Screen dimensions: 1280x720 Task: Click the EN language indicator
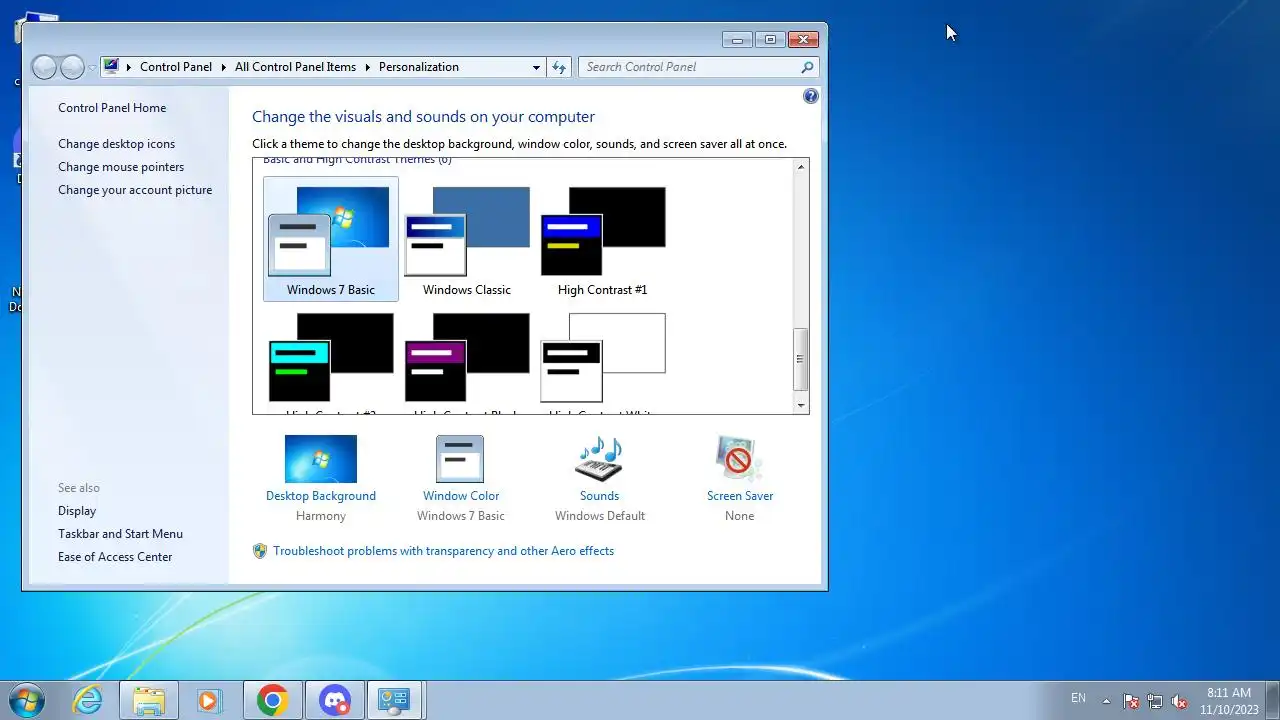(x=1078, y=698)
